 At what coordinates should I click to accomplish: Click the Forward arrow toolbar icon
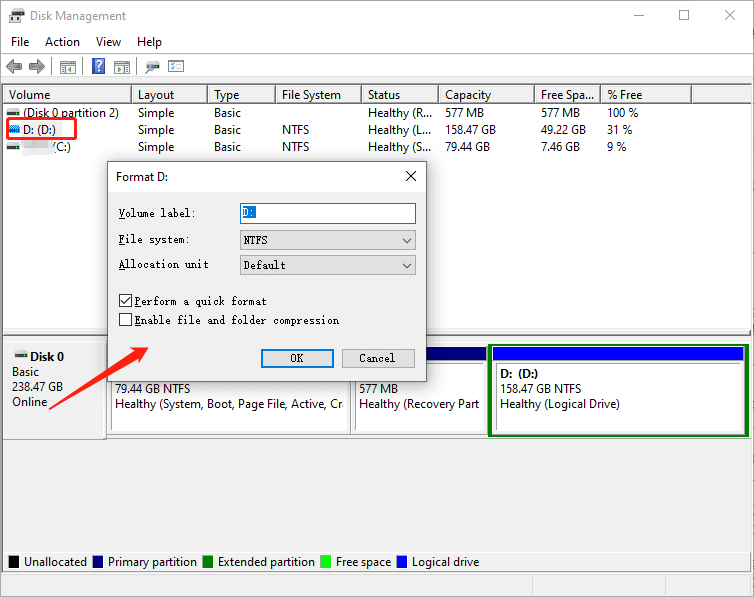(37, 67)
